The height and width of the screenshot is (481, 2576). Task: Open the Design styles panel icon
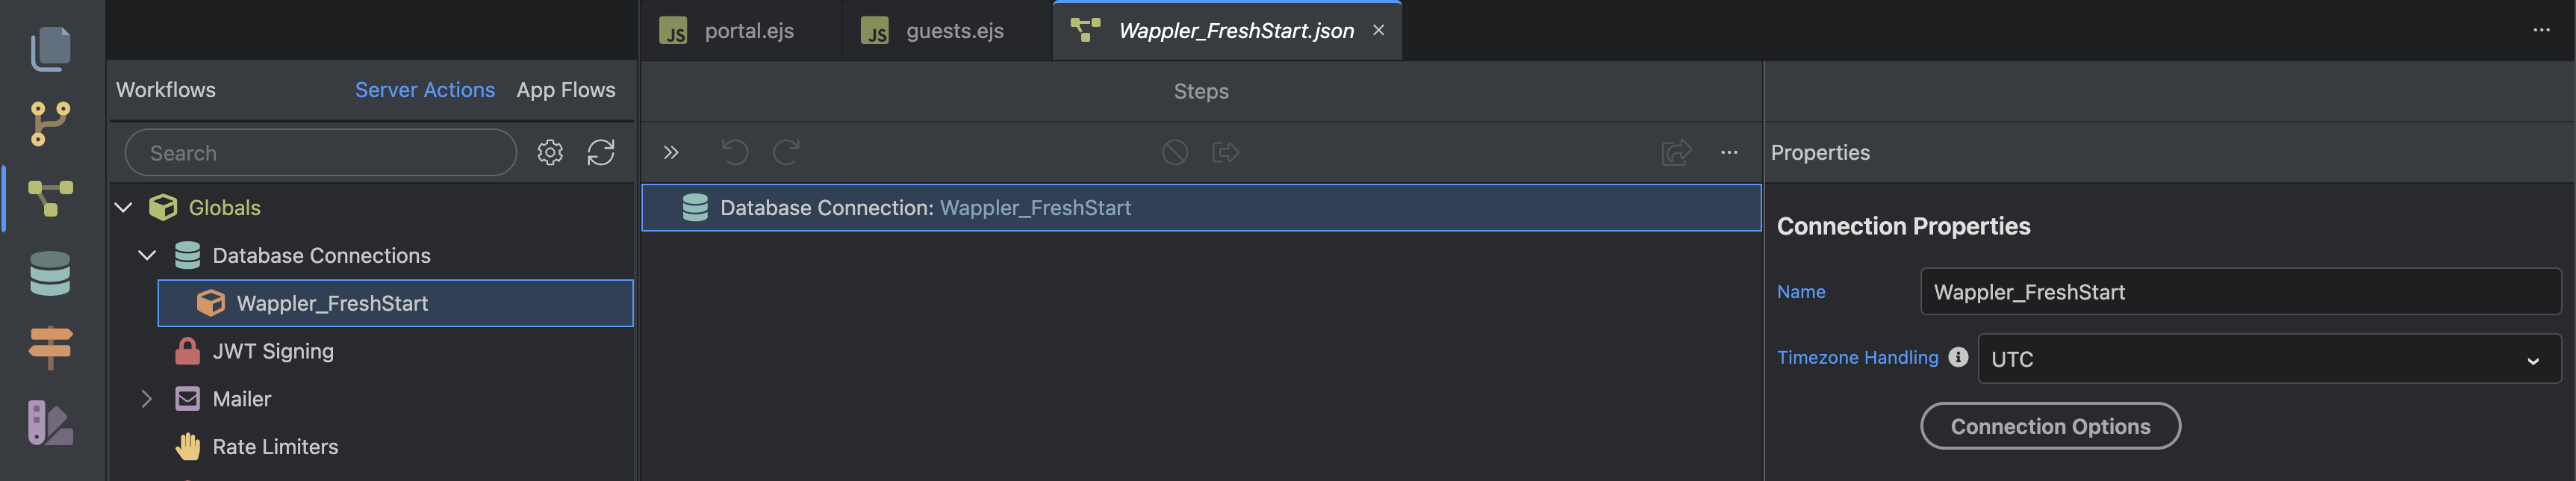[x=52, y=422]
